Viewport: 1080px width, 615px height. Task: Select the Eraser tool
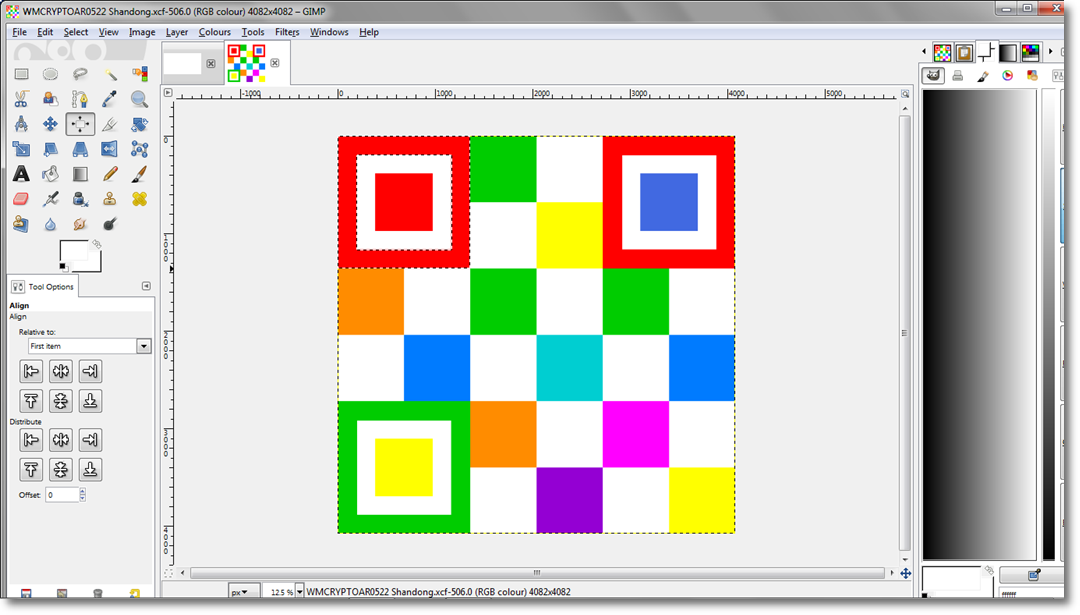click(21, 199)
